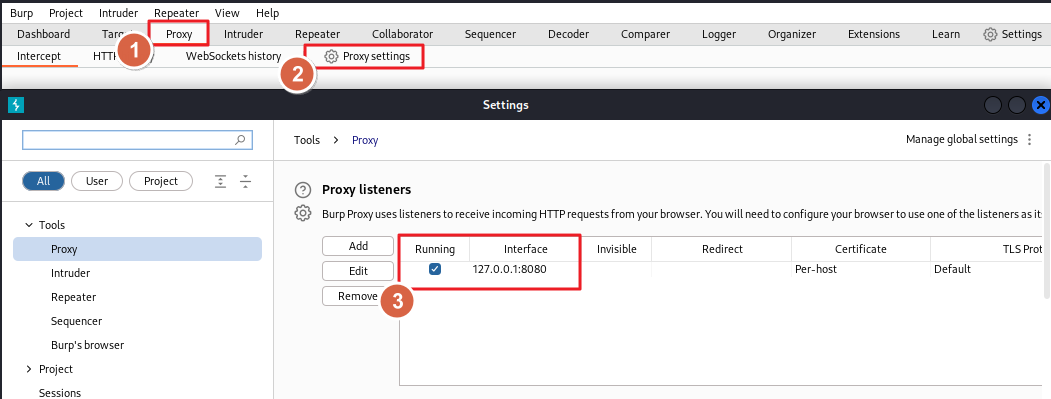
Task: Select the All filter pill
Action: [44, 181]
